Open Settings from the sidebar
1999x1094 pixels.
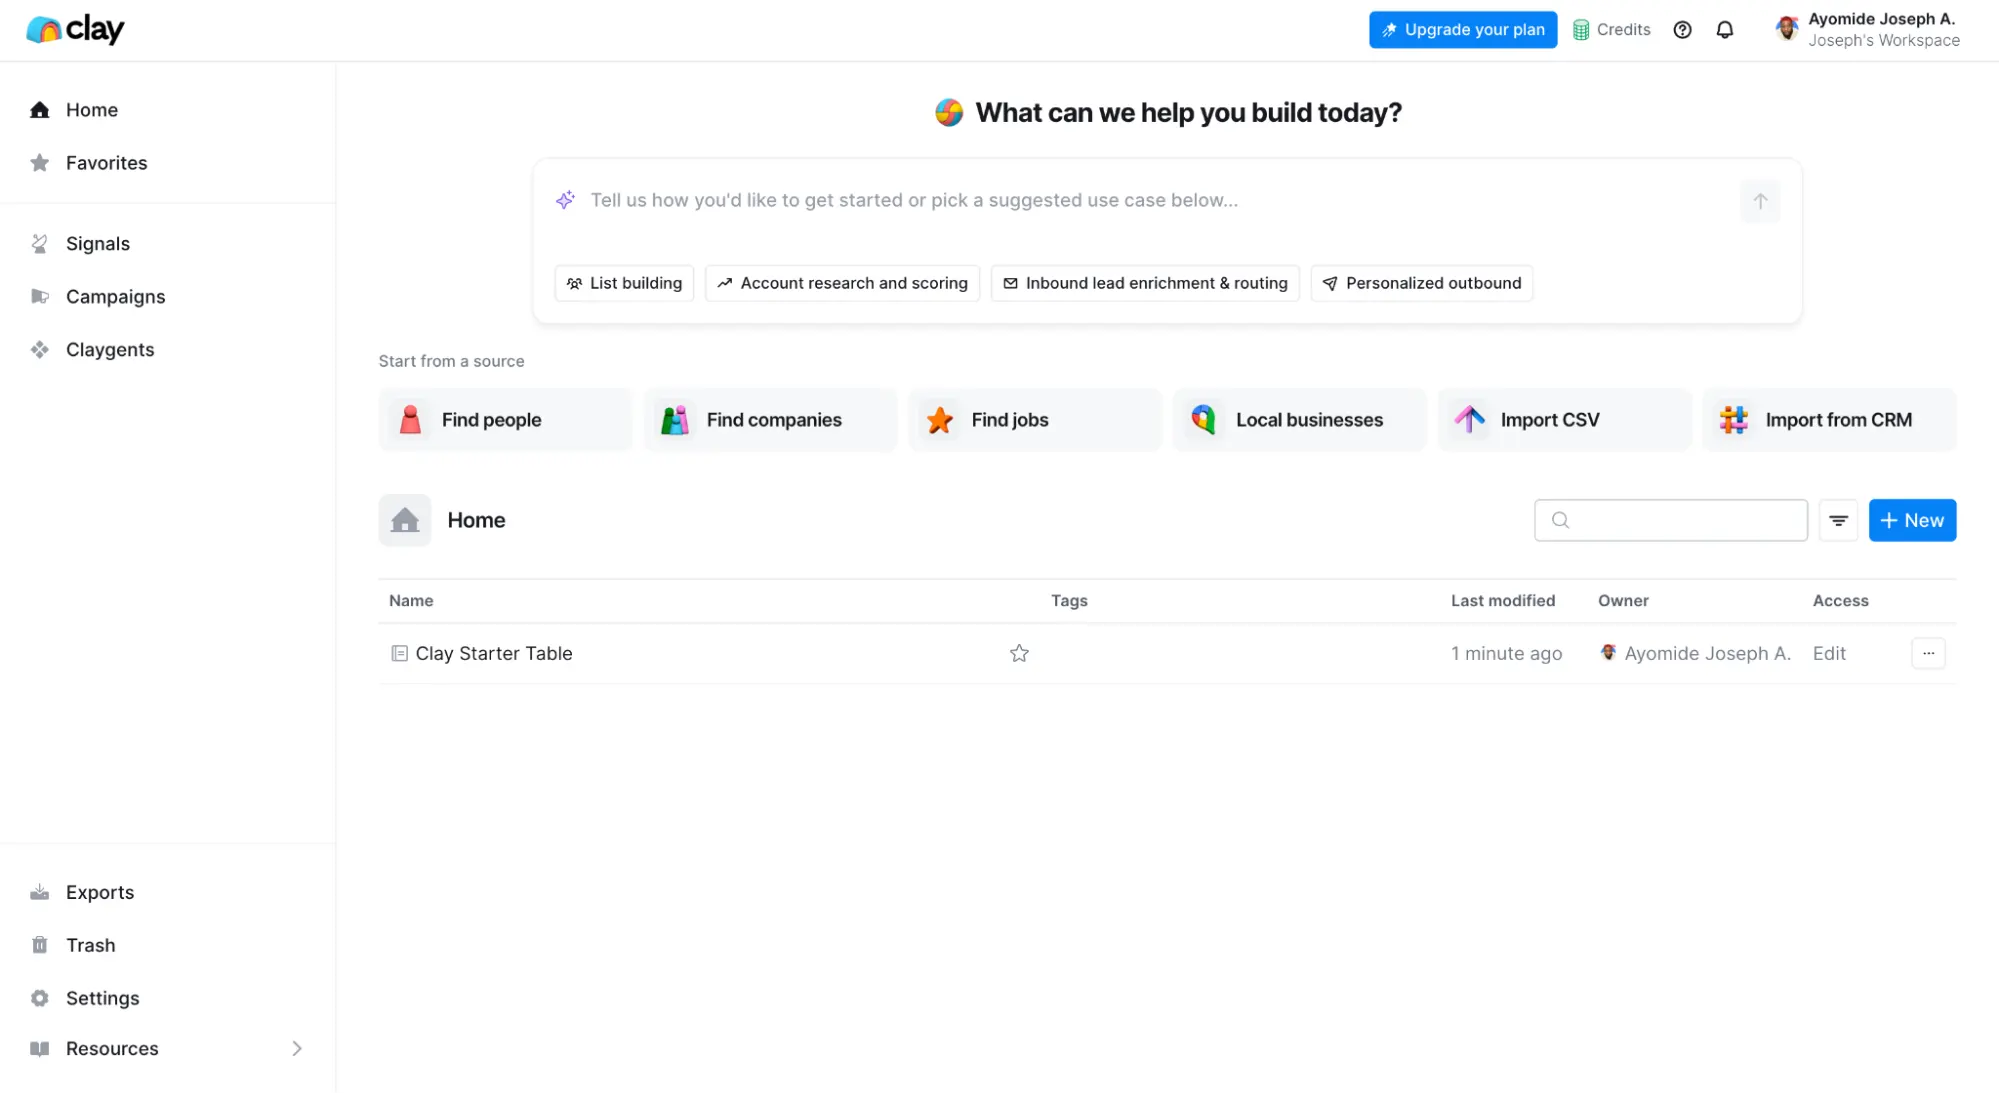[102, 998]
